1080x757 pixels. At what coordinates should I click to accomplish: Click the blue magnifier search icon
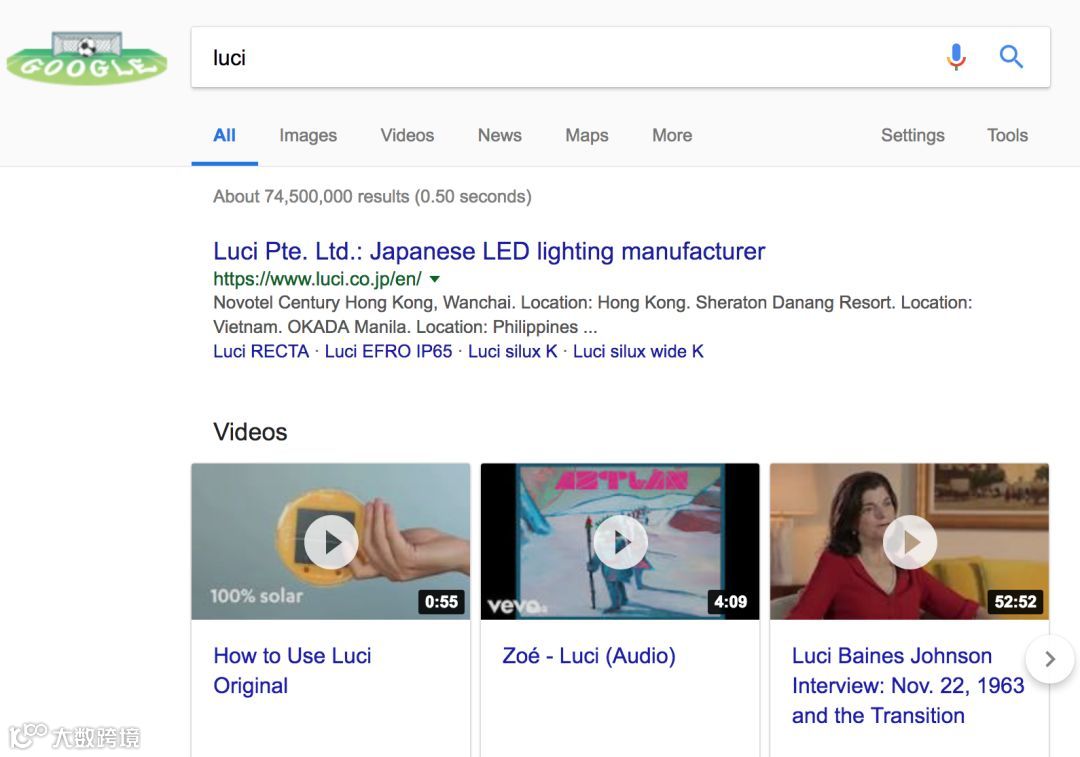1011,56
